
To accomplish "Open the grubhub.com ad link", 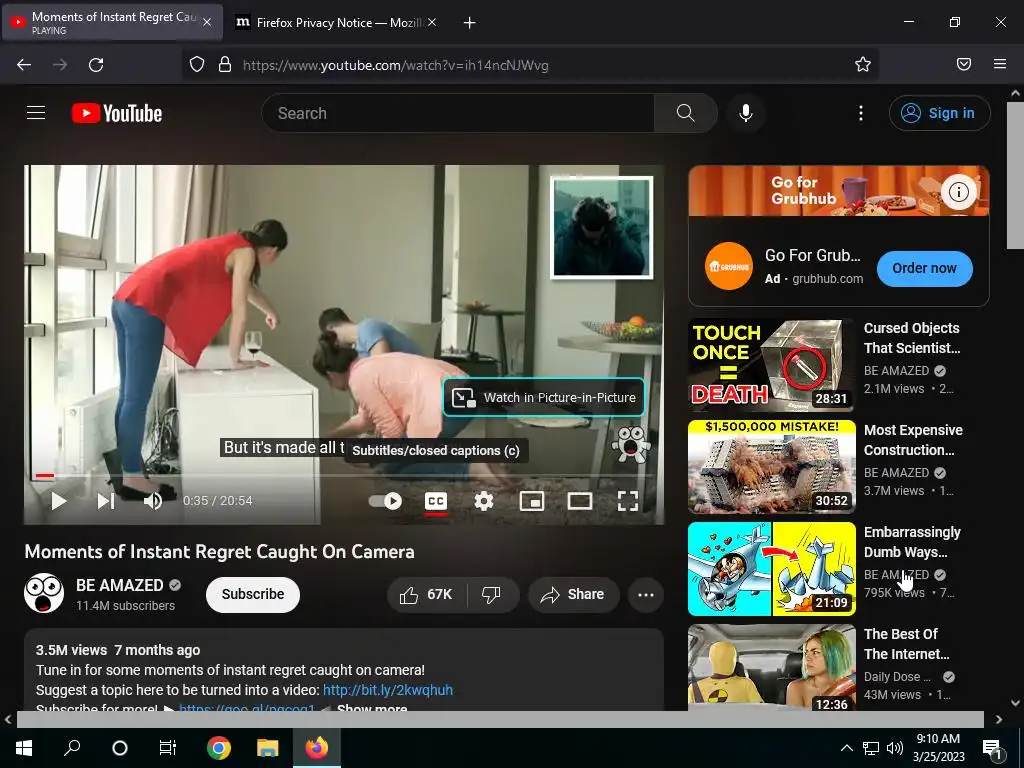I will [827, 279].
